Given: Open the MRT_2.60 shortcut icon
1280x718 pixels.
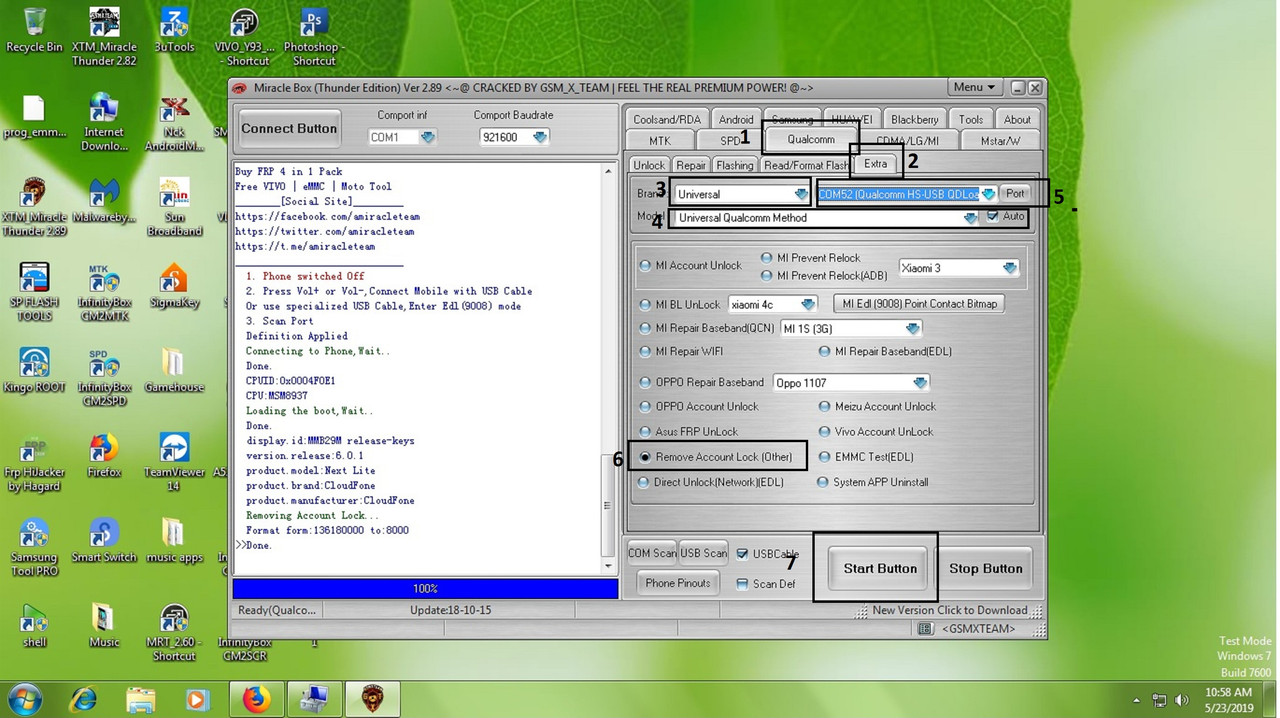Looking at the screenshot, I should (x=174, y=633).
